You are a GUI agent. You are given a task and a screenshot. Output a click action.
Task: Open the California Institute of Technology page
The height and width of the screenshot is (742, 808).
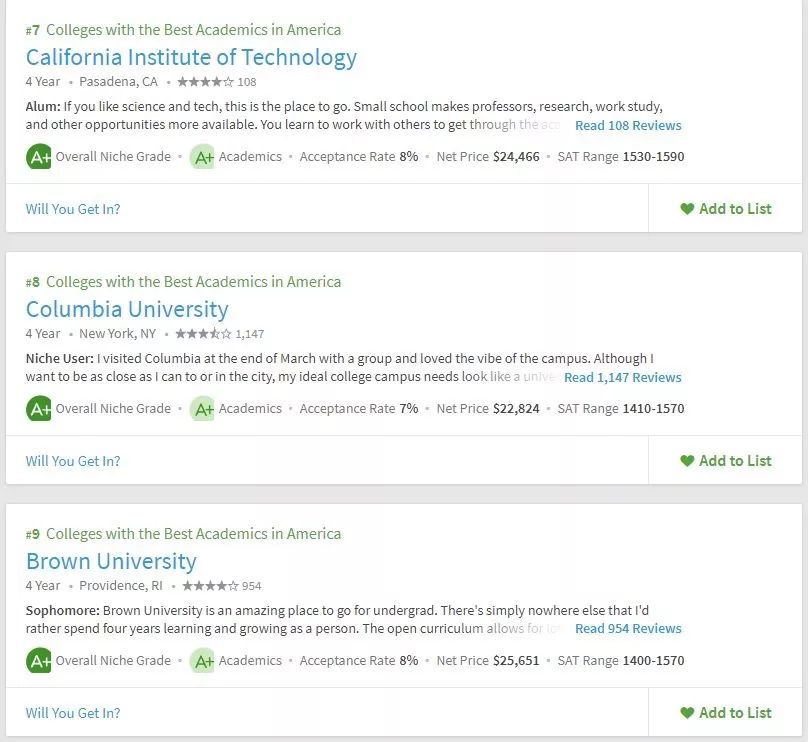[191, 57]
